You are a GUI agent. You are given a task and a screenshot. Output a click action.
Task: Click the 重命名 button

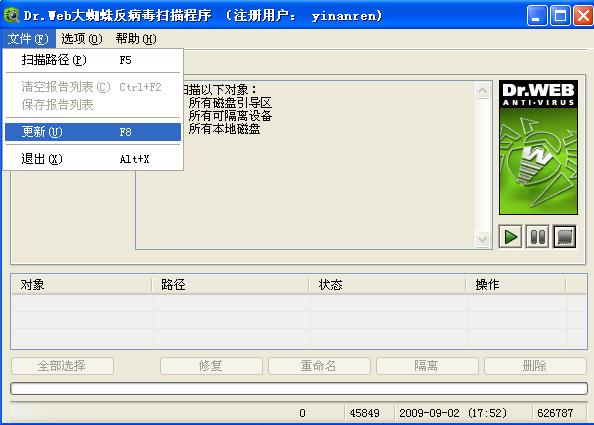(319, 366)
